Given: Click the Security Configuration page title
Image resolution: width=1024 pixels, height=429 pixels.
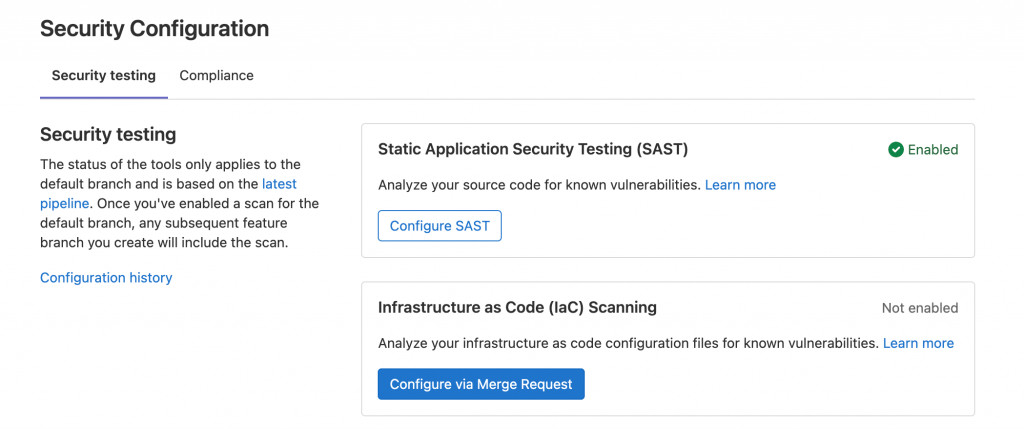Looking at the screenshot, I should [154, 29].
